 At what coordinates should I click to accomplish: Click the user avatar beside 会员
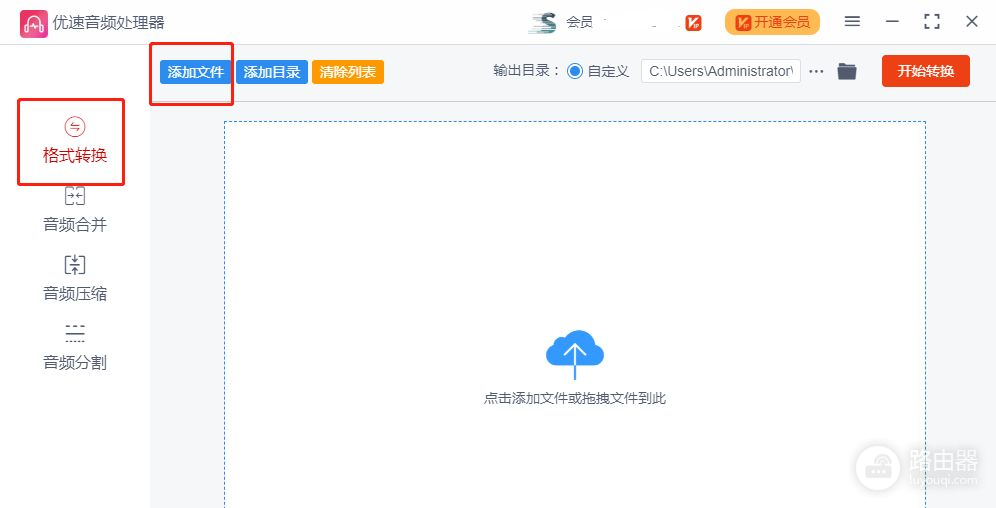pyautogui.click(x=543, y=22)
